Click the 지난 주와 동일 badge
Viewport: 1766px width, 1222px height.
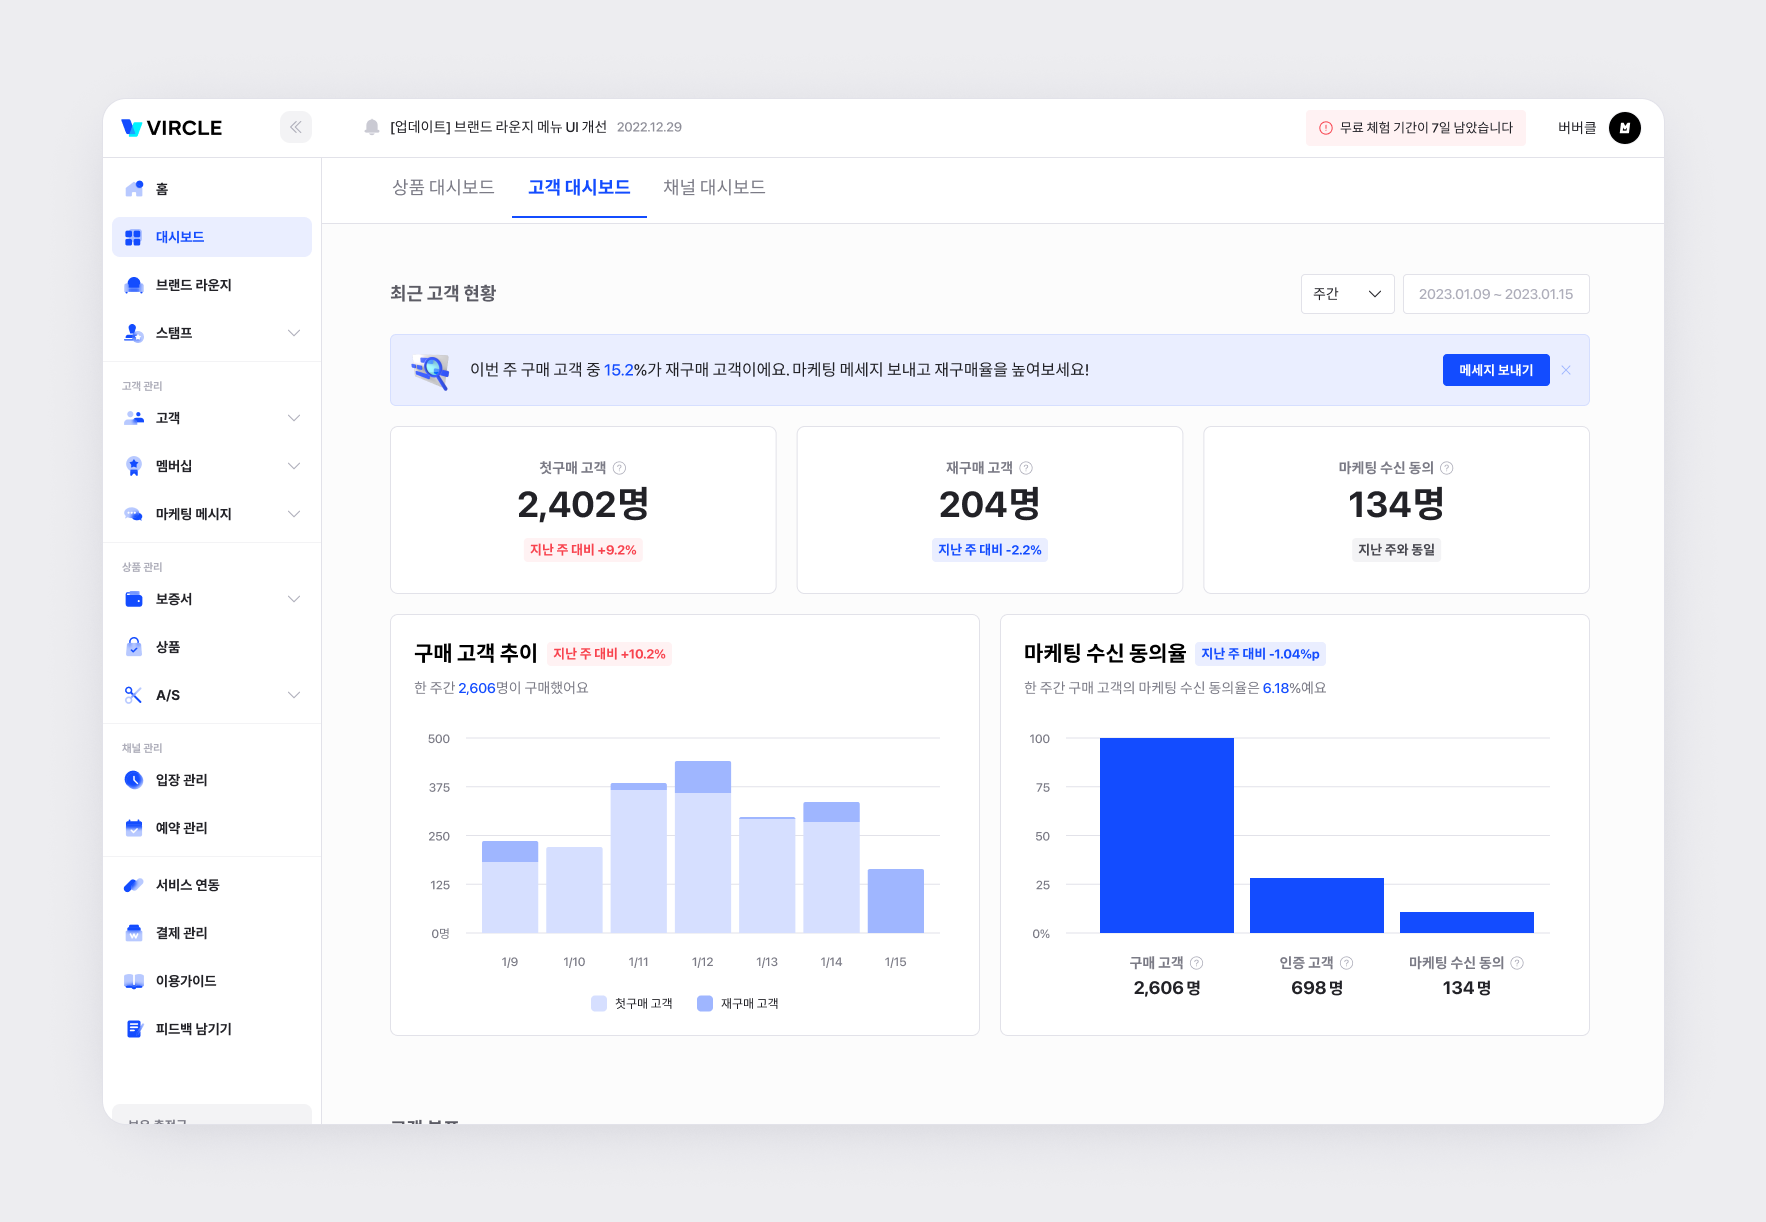coord(1396,550)
